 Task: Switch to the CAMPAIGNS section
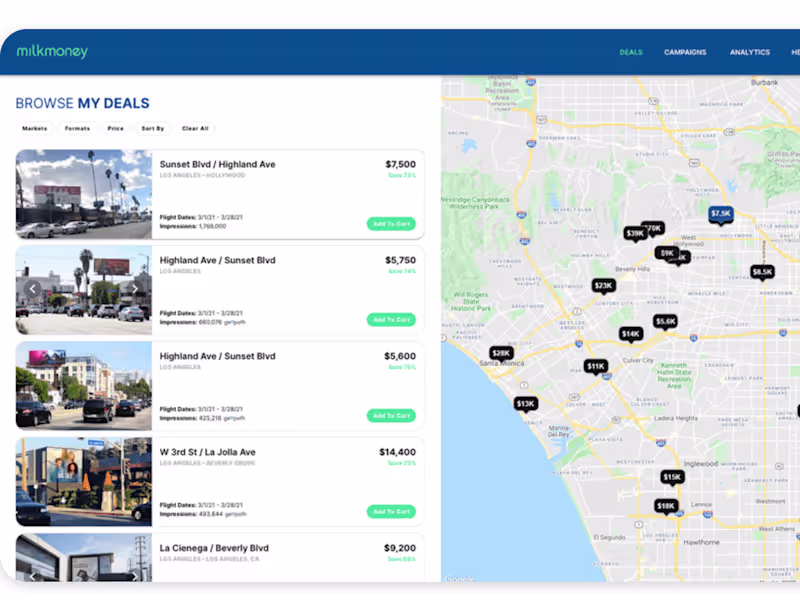[x=685, y=52]
